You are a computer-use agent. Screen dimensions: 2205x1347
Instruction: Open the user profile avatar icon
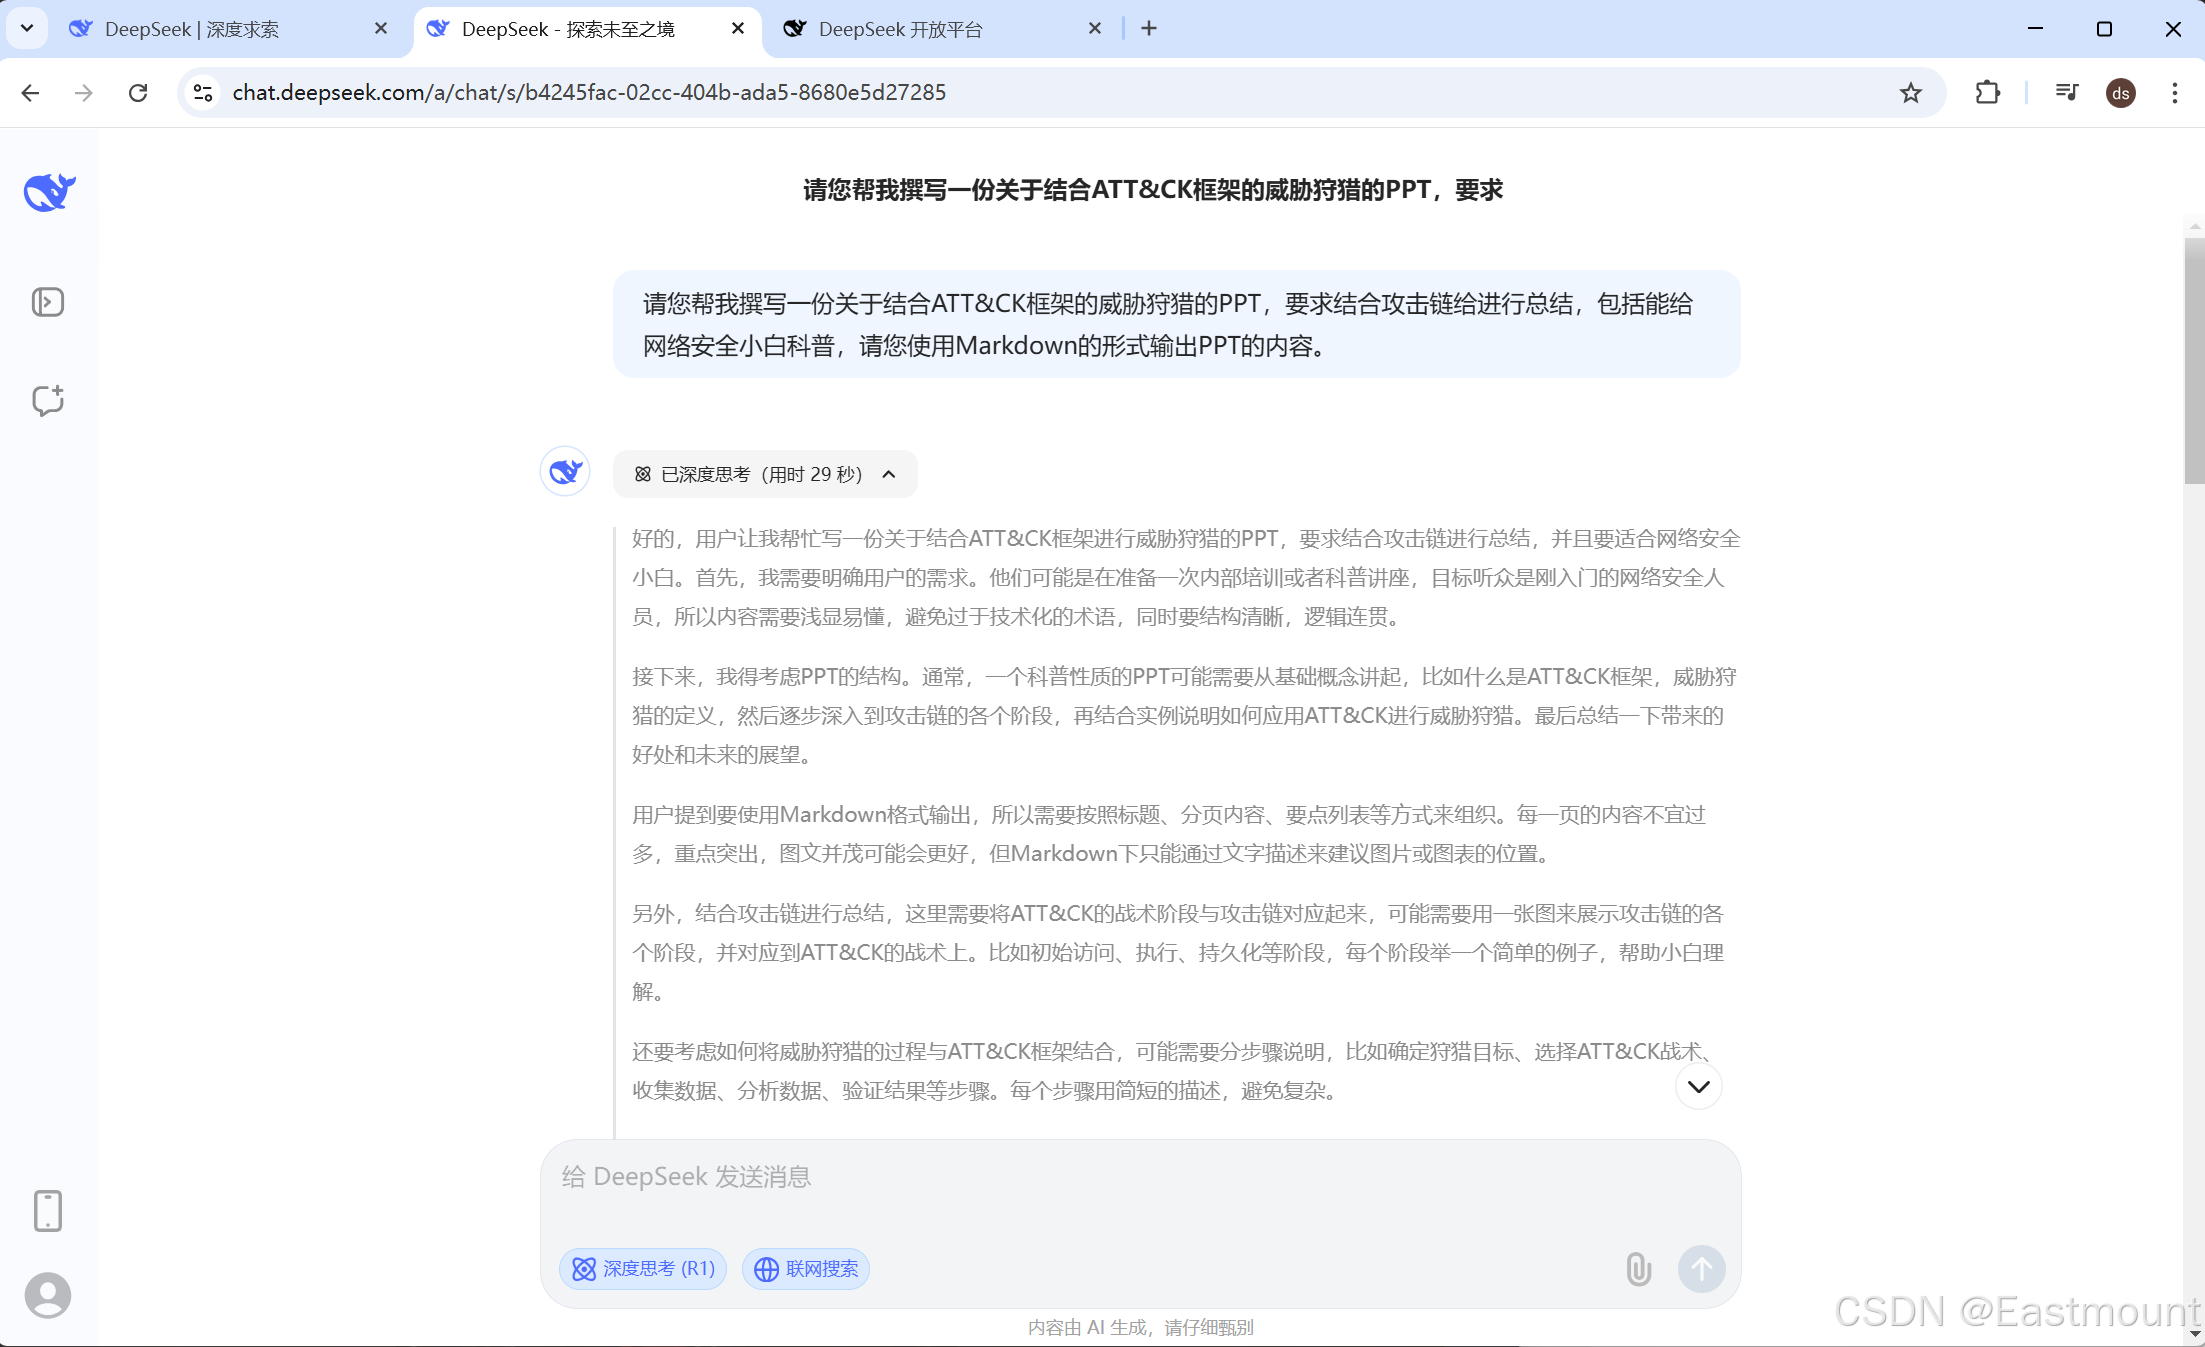click(48, 1295)
